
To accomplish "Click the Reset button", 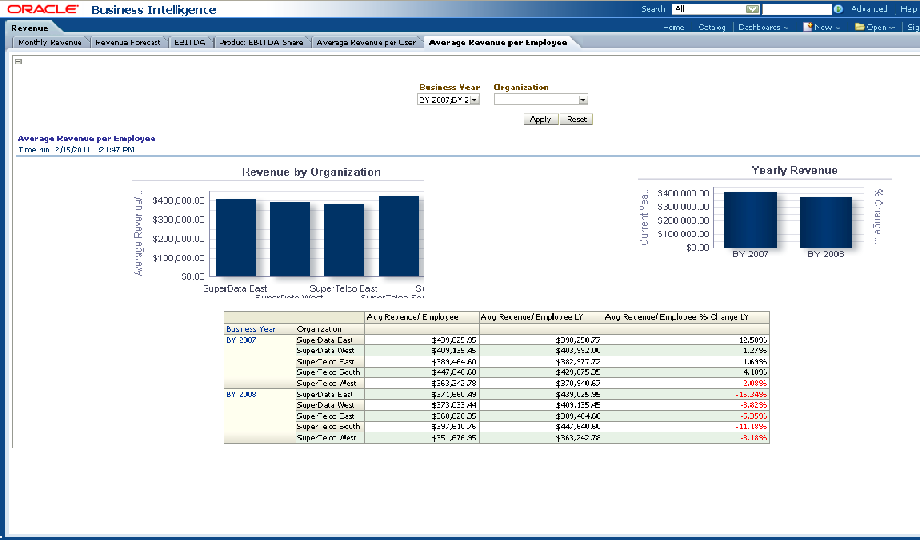I will (577, 119).
